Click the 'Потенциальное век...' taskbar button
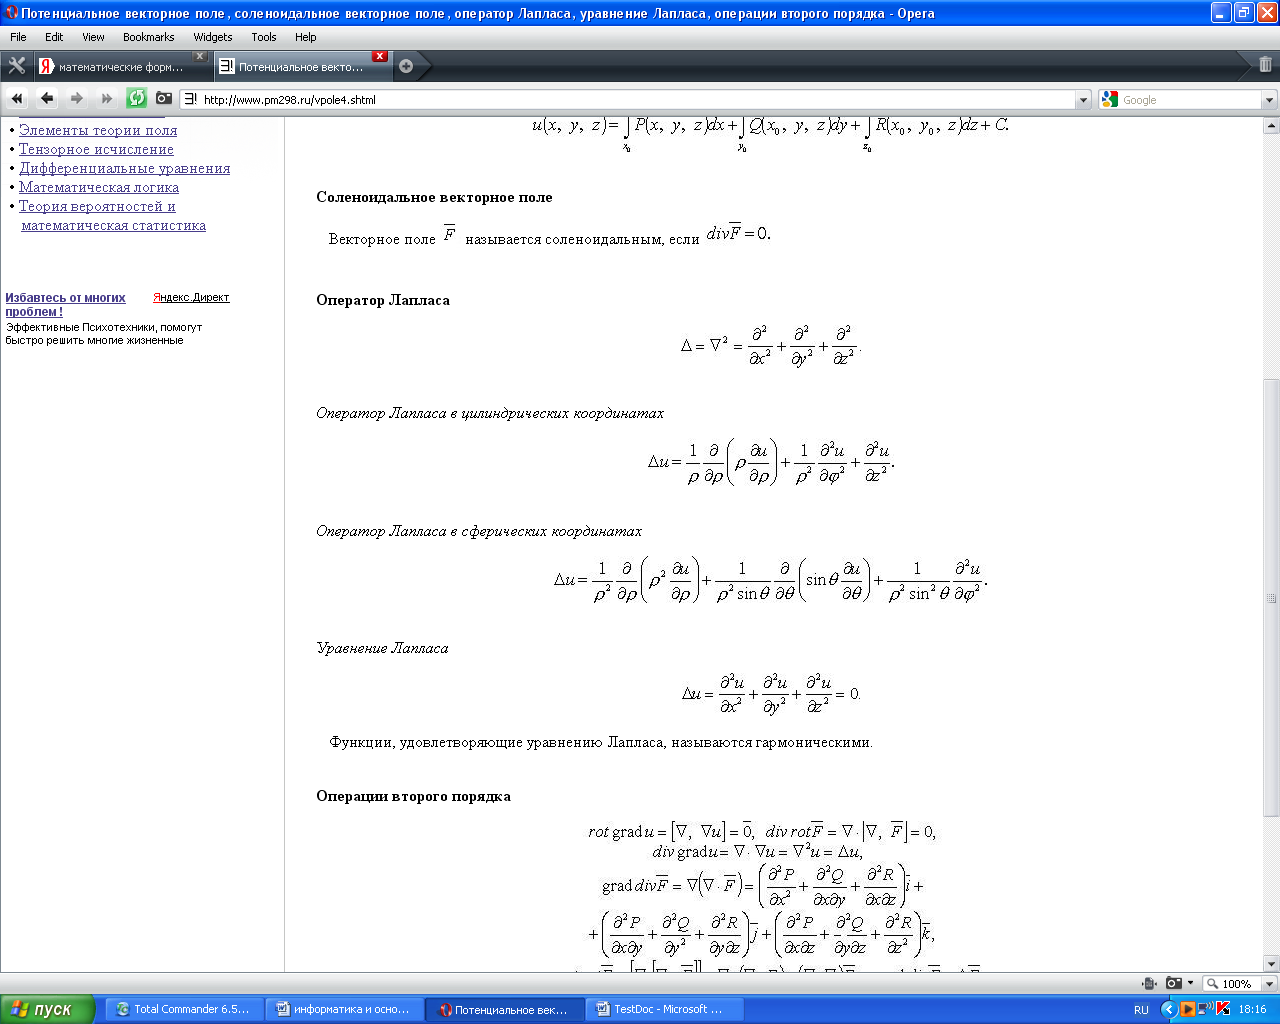This screenshot has height=1024, width=1280. pyautogui.click(x=505, y=1009)
